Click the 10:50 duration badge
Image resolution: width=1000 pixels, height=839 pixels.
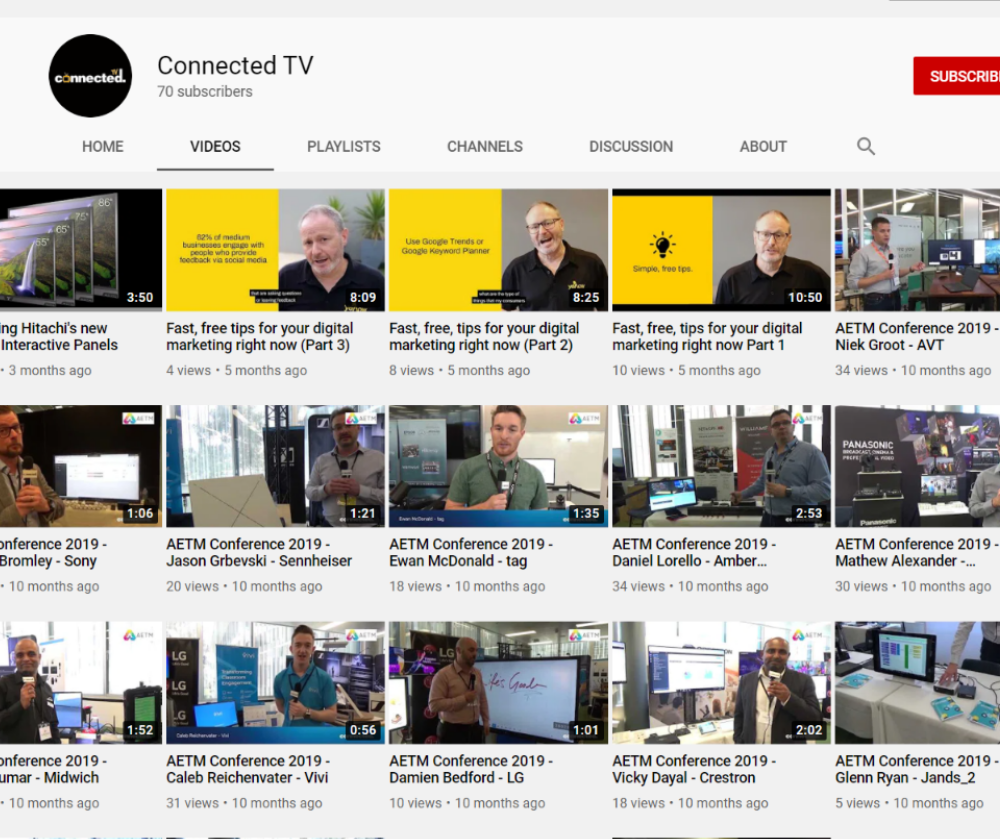pos(805,298)
